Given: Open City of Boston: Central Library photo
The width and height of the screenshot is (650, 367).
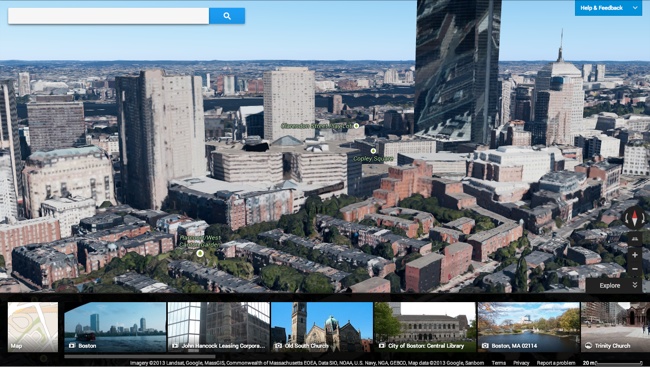Looking at the screenshot, I should (x=425, y=327).
